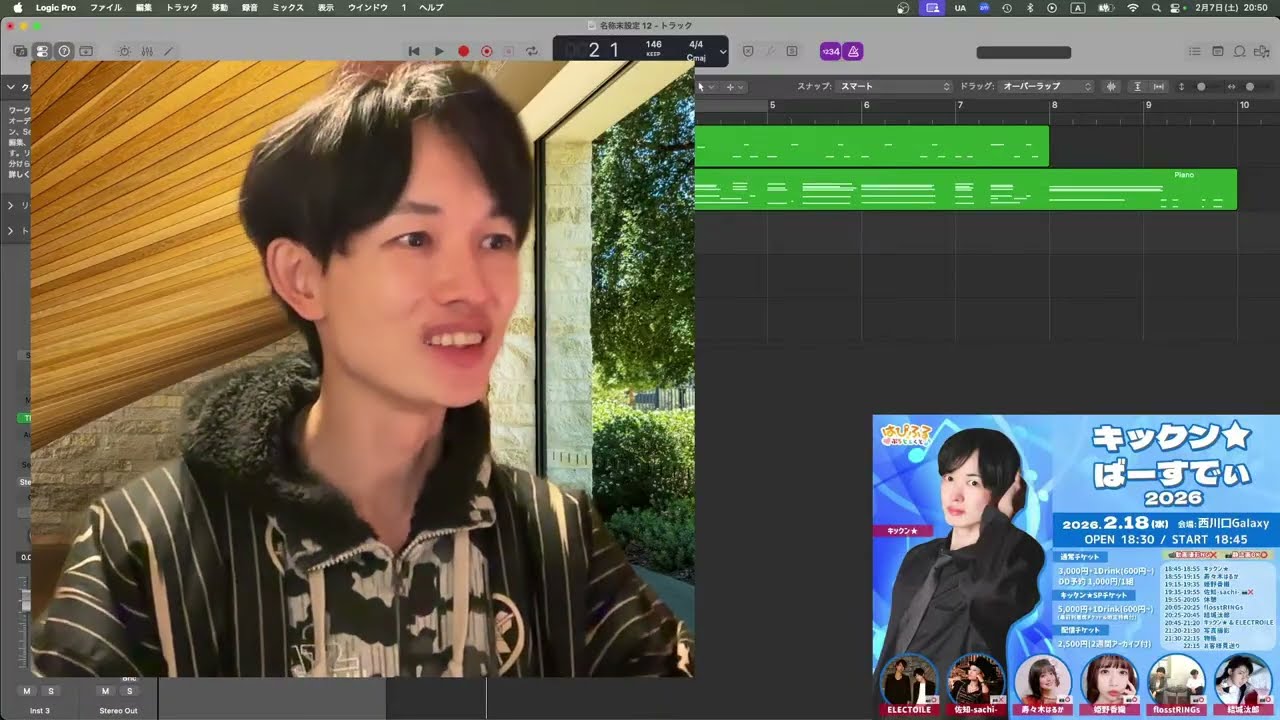
Task: Click the red Record button
Action: tap(463, 51)
